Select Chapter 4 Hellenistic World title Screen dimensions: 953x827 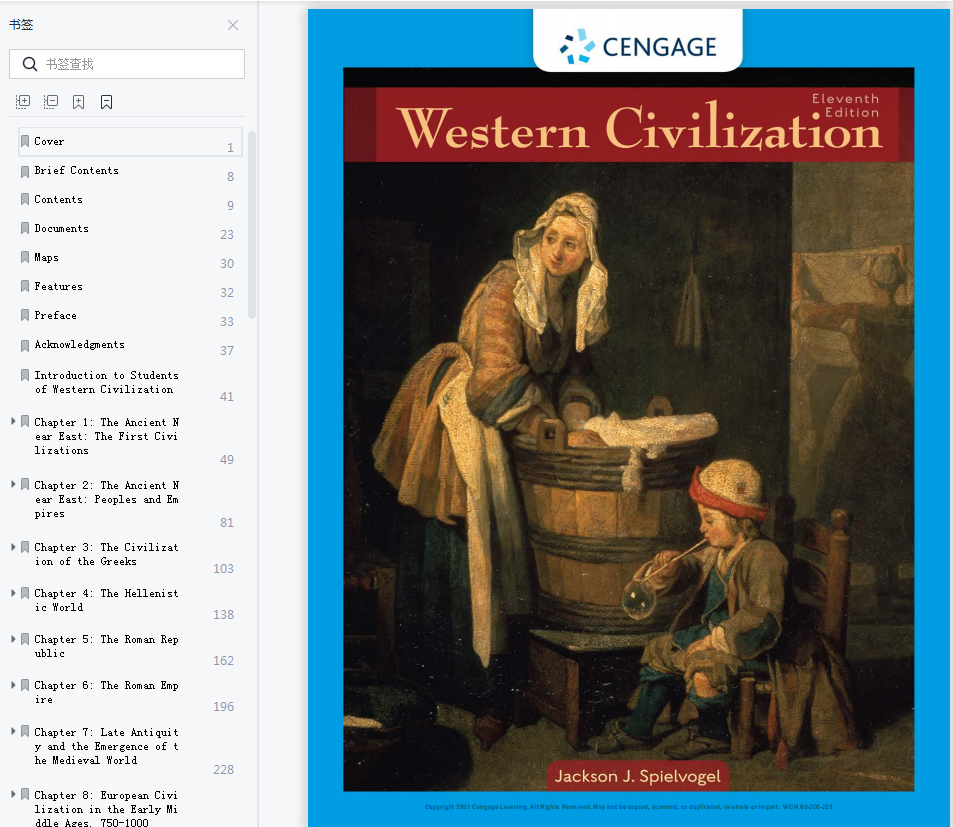click(106, 600)
